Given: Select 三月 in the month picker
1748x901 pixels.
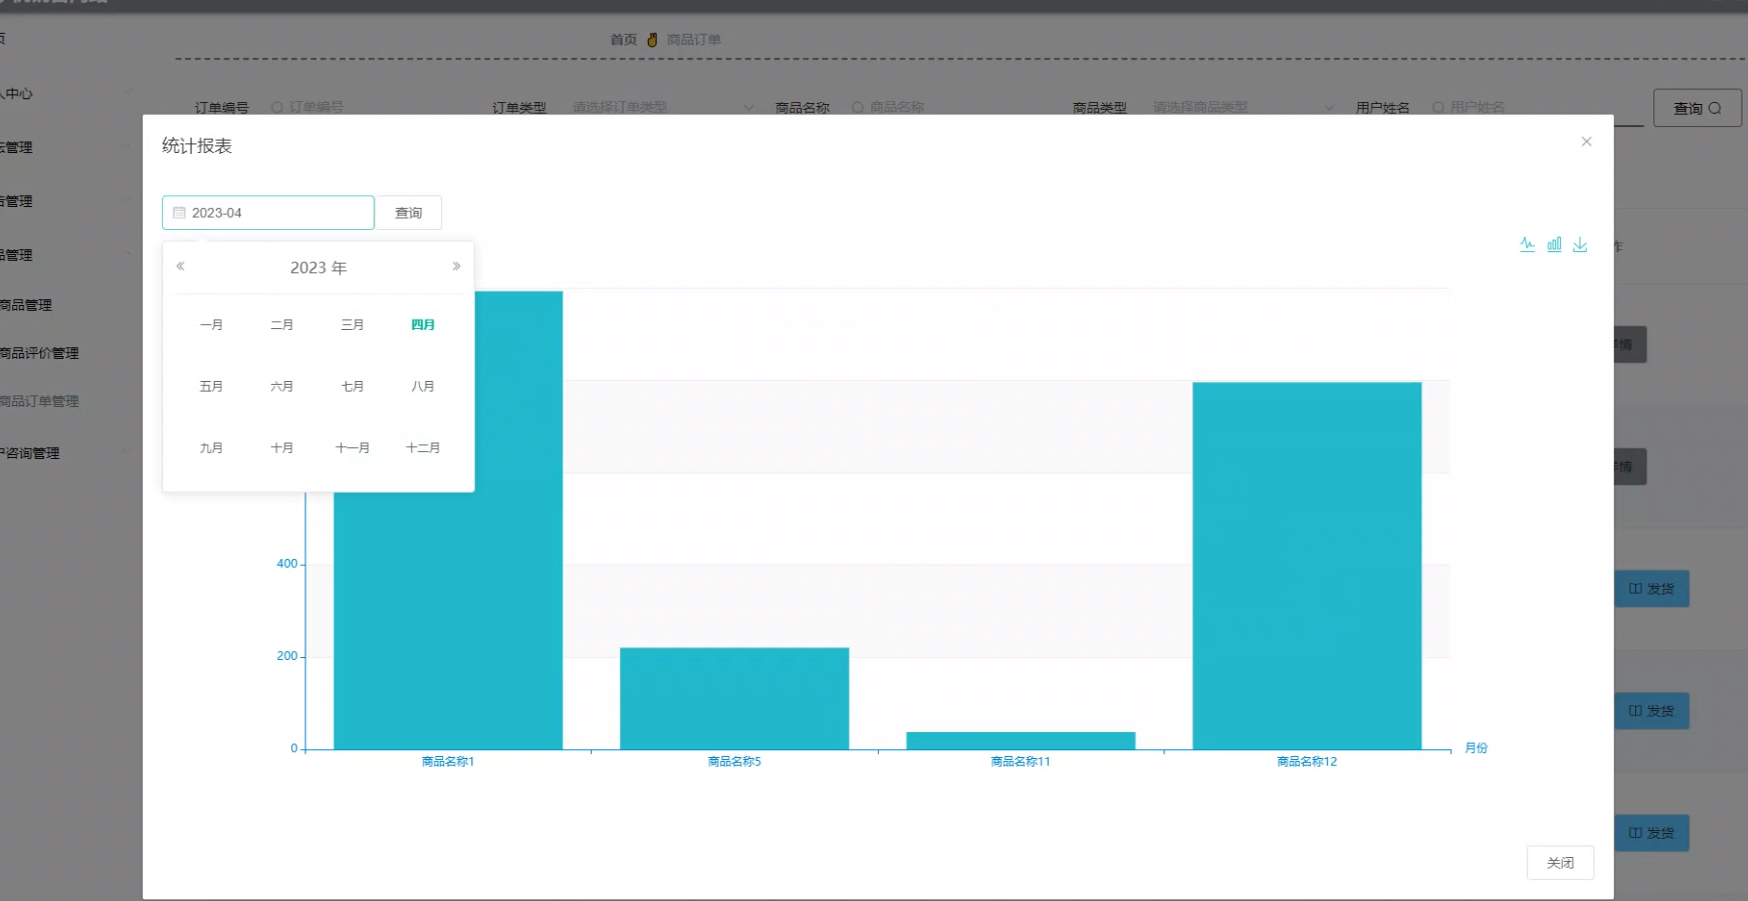Looking at the screenshot, I should (x=352, y=325).
